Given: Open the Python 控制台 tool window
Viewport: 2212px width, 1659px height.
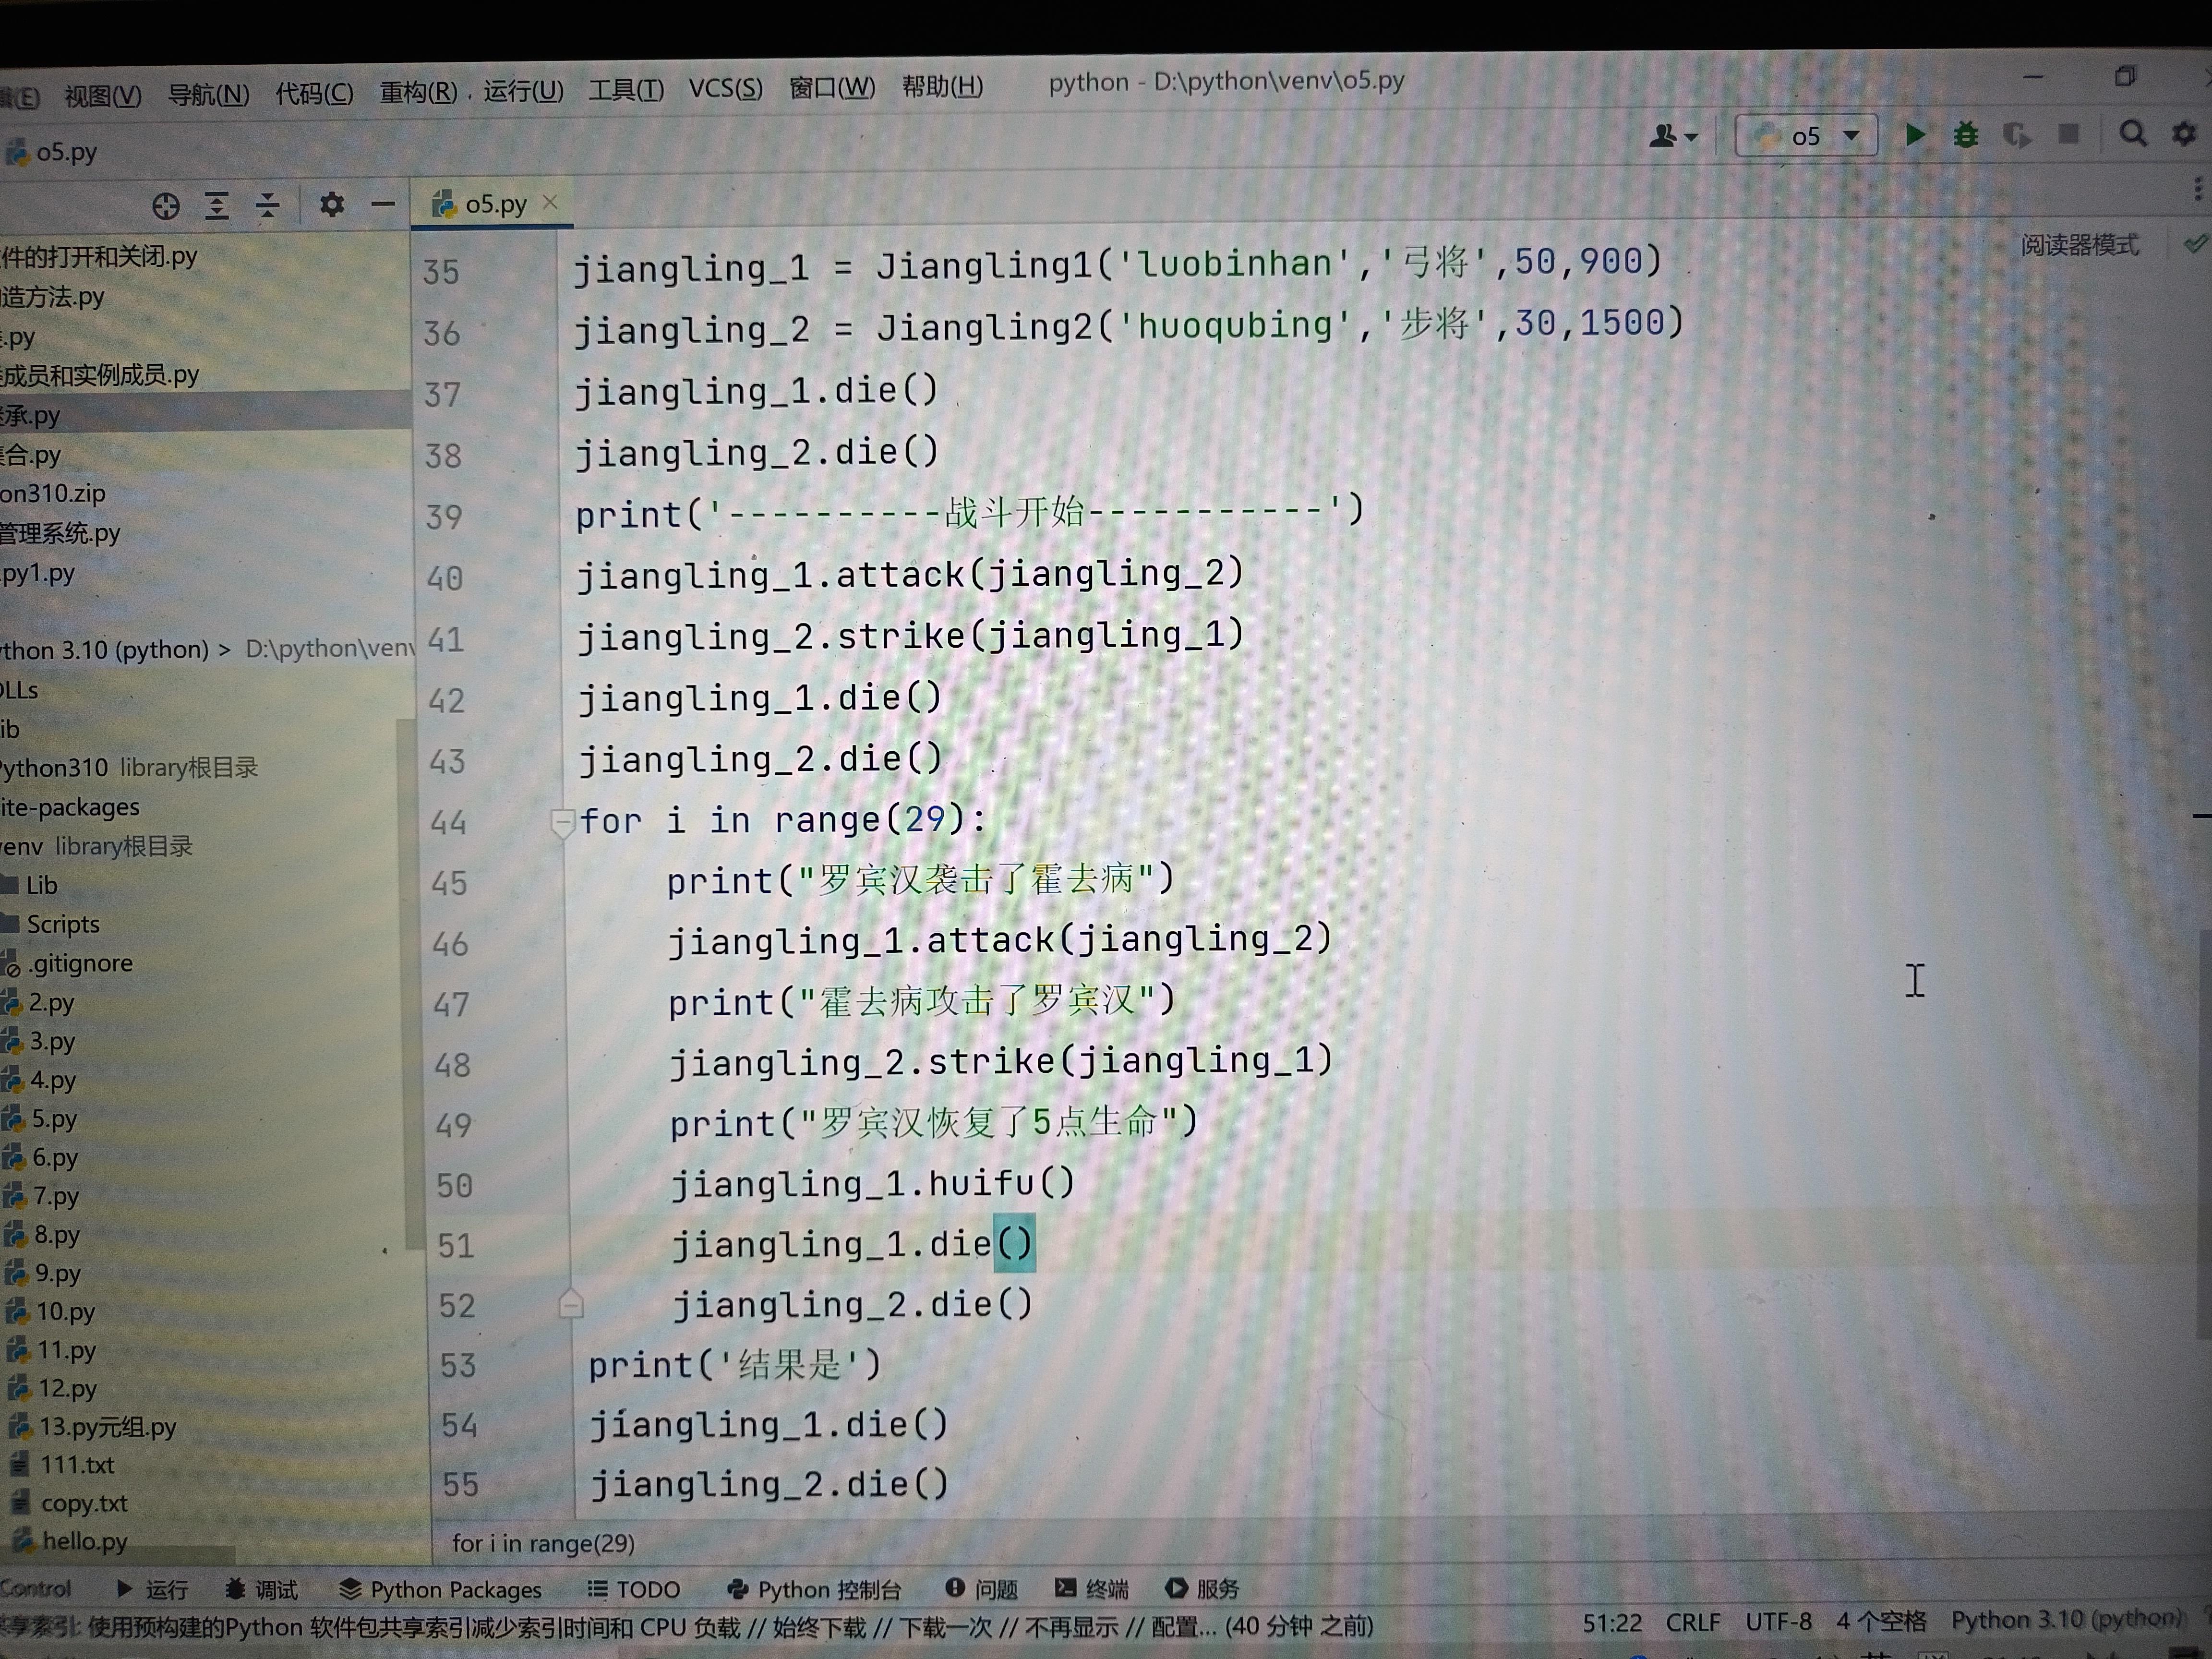Looking at the screenshot, I should point(814,1589).
